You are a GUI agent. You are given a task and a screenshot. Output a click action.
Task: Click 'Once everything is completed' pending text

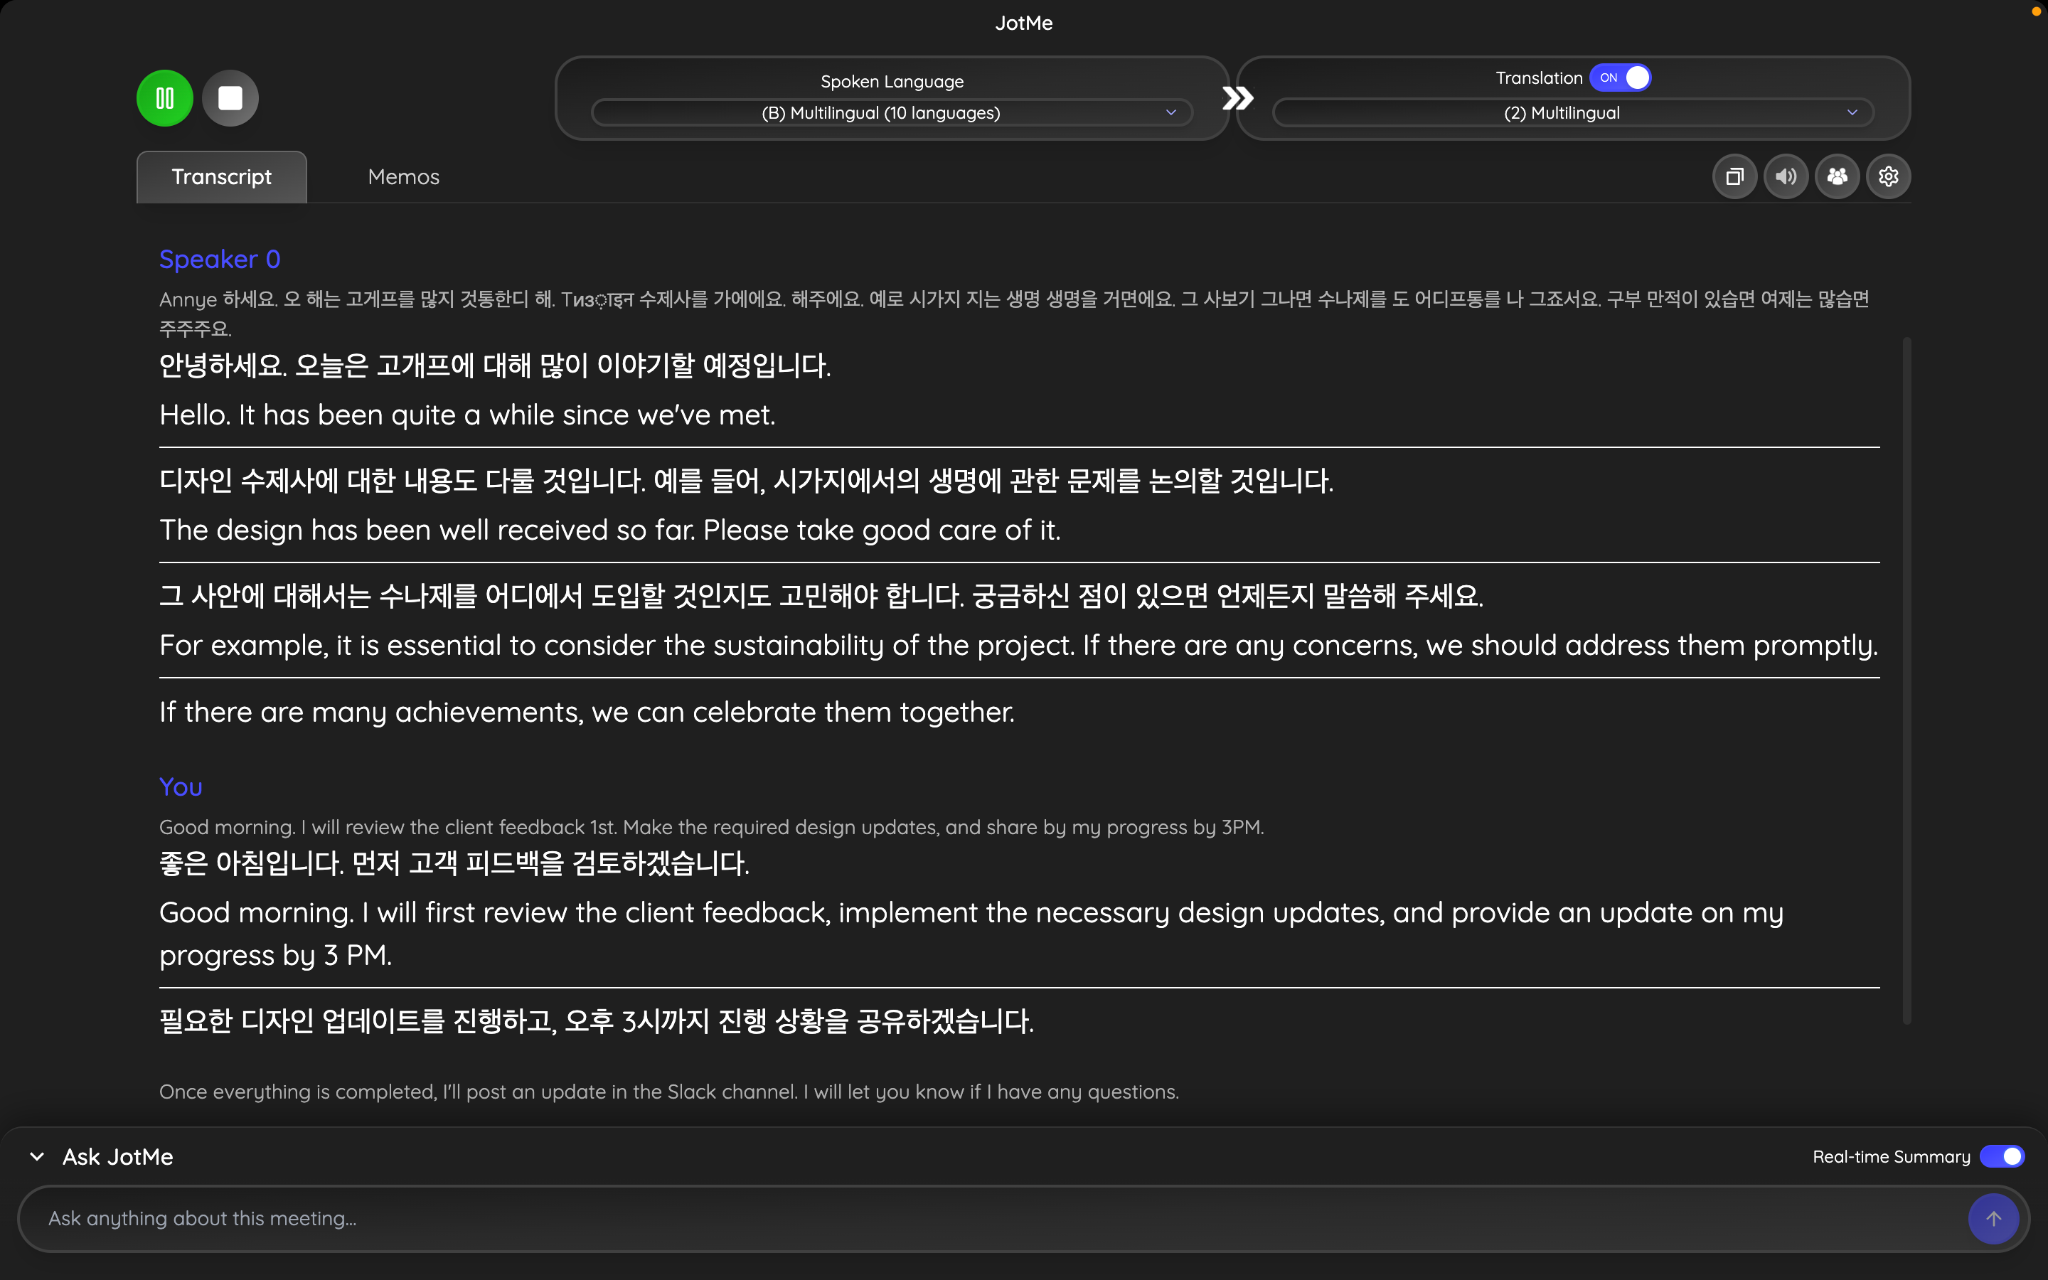click(x=669, y=1092)
